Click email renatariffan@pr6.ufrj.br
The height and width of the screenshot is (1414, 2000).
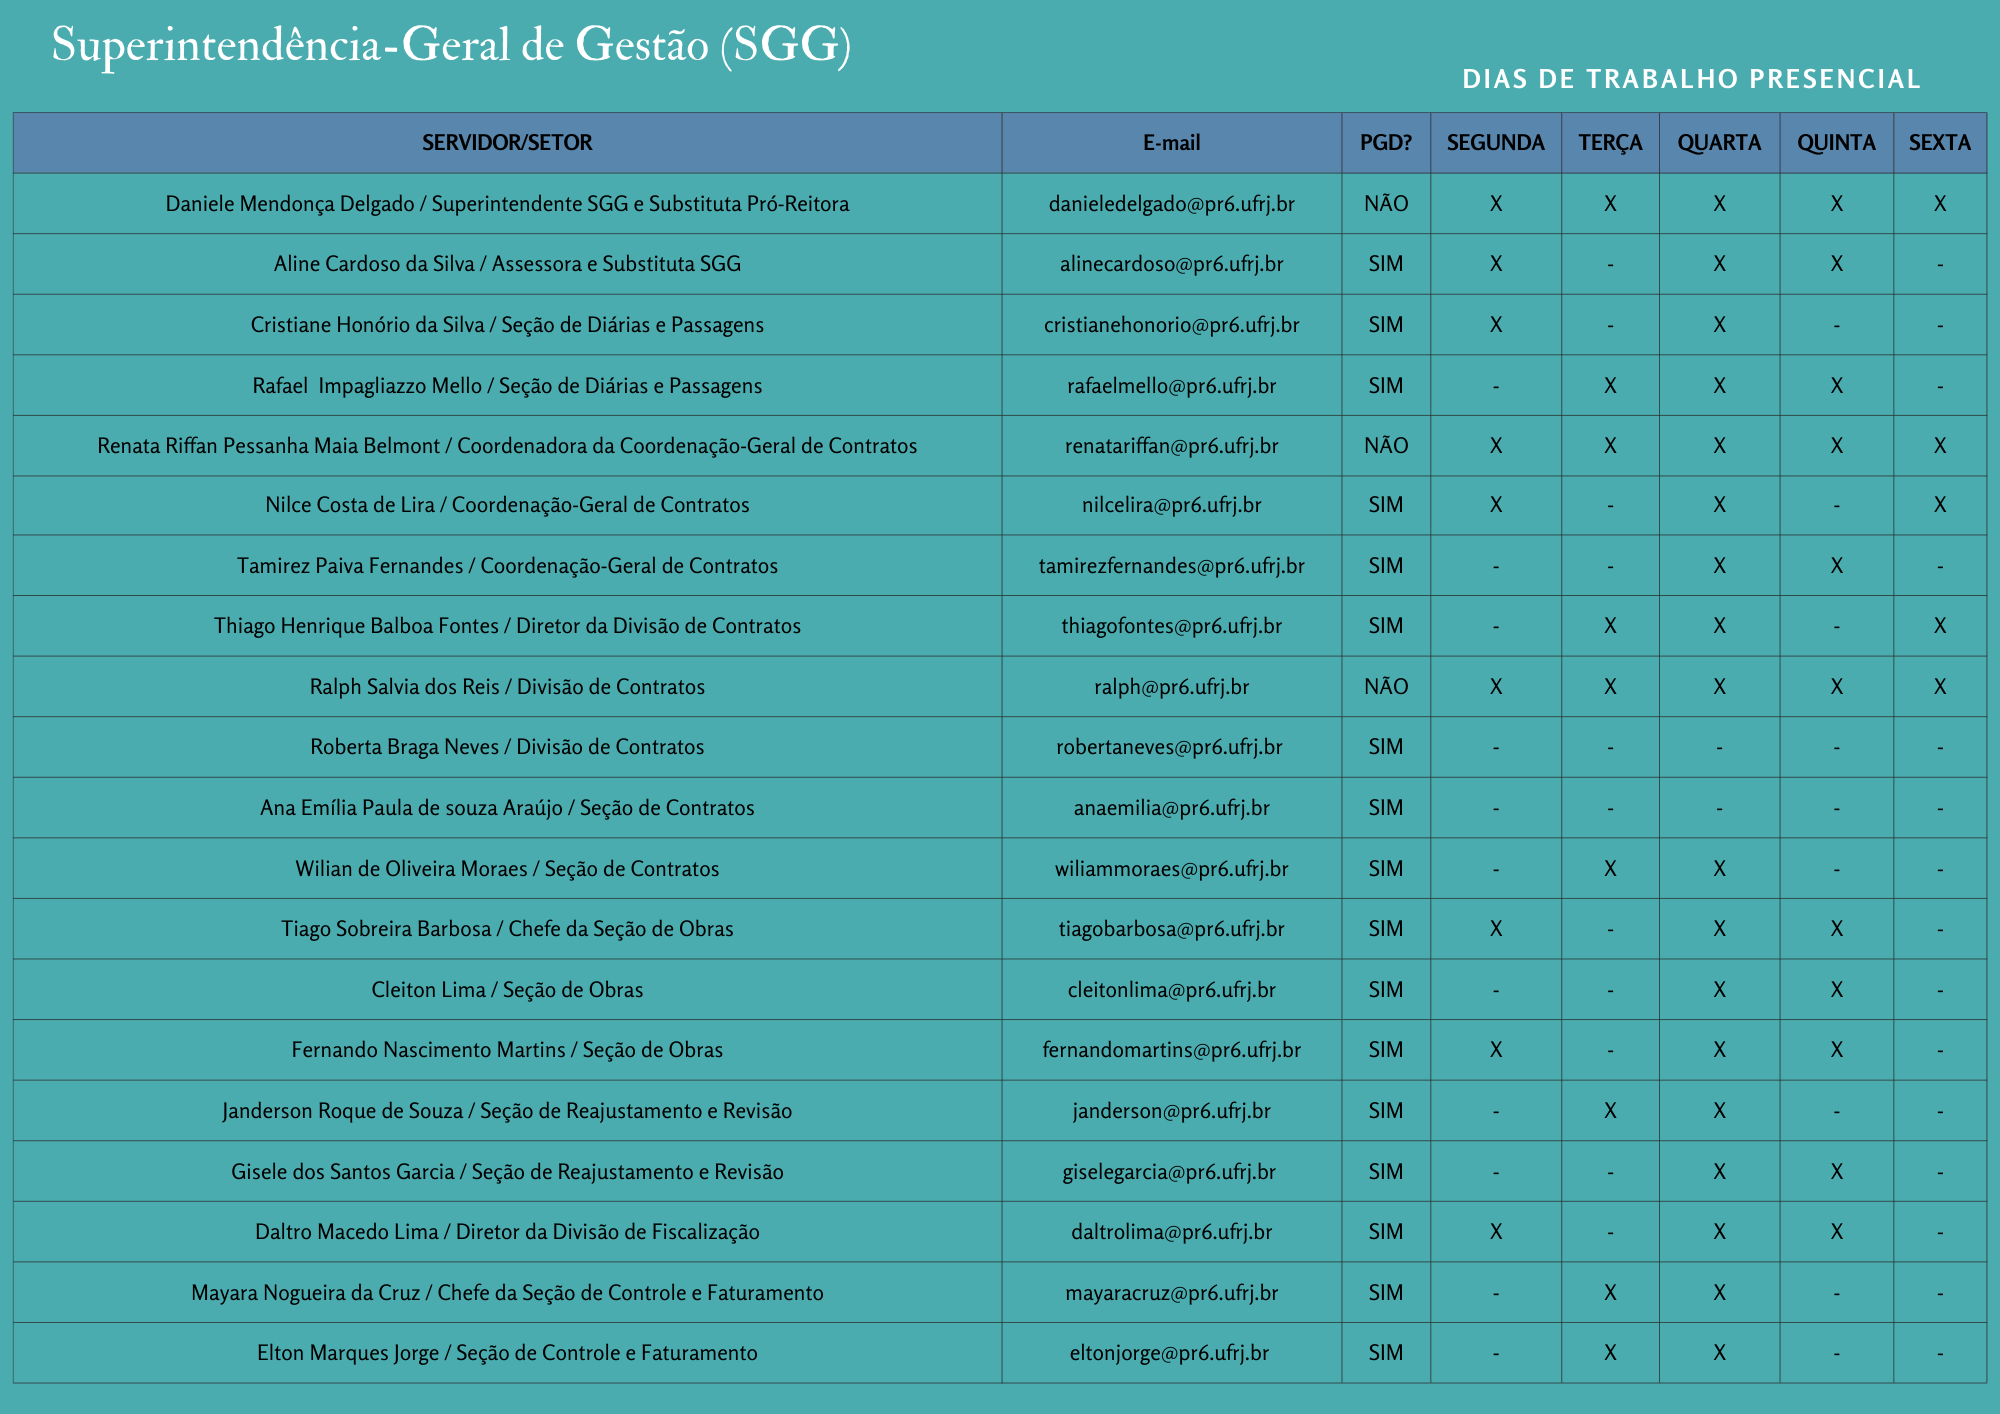[x=1172, y=446]
